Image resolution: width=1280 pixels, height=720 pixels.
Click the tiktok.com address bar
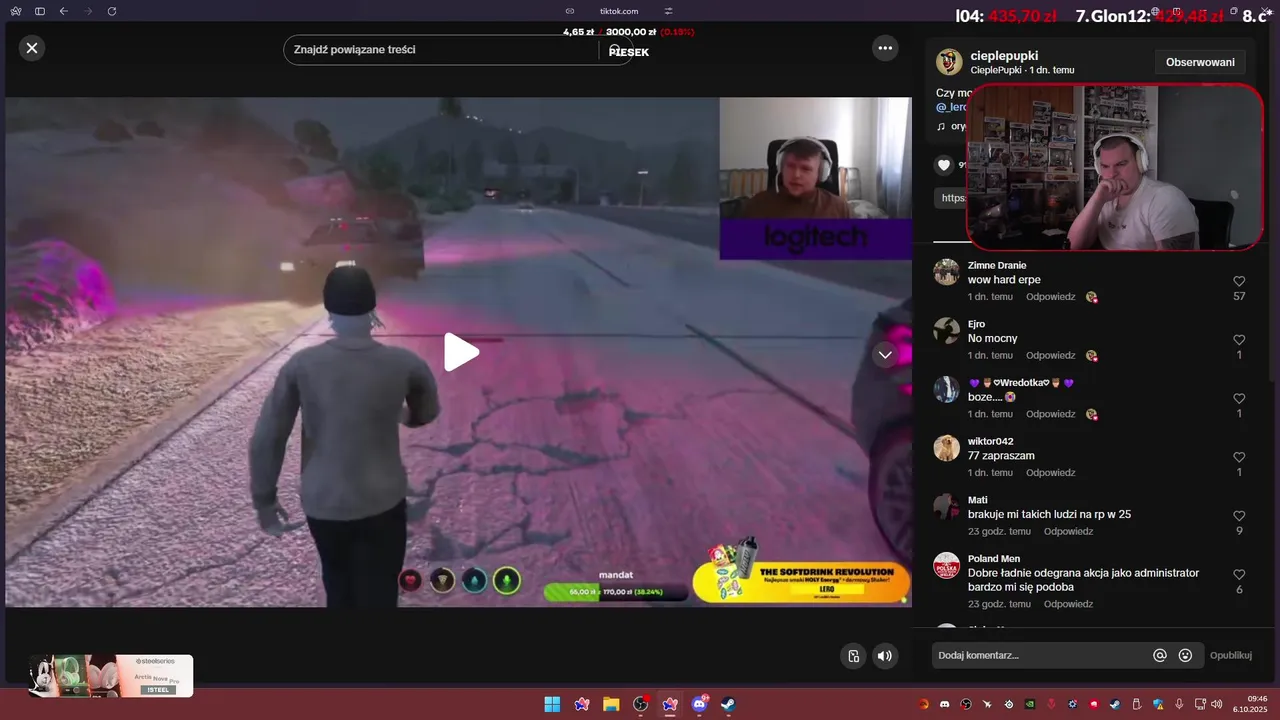(619, 11)
